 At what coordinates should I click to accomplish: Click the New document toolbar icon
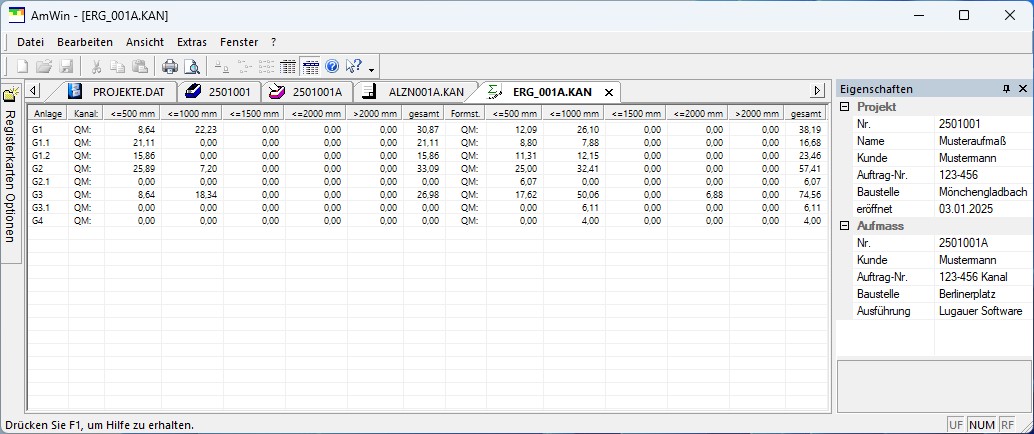point(22,66)
